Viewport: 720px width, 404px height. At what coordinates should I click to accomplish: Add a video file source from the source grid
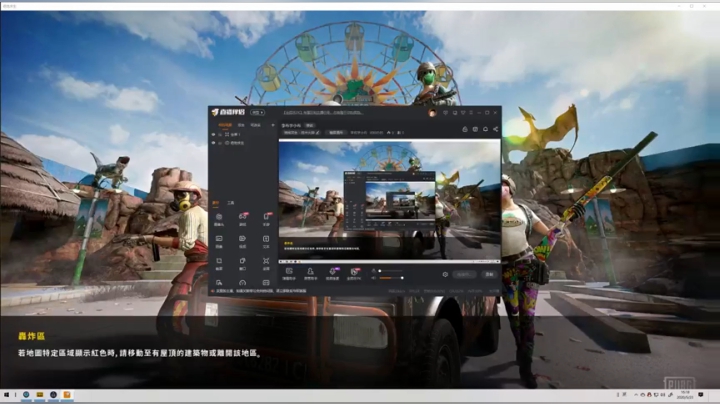[x=242, y=241]
